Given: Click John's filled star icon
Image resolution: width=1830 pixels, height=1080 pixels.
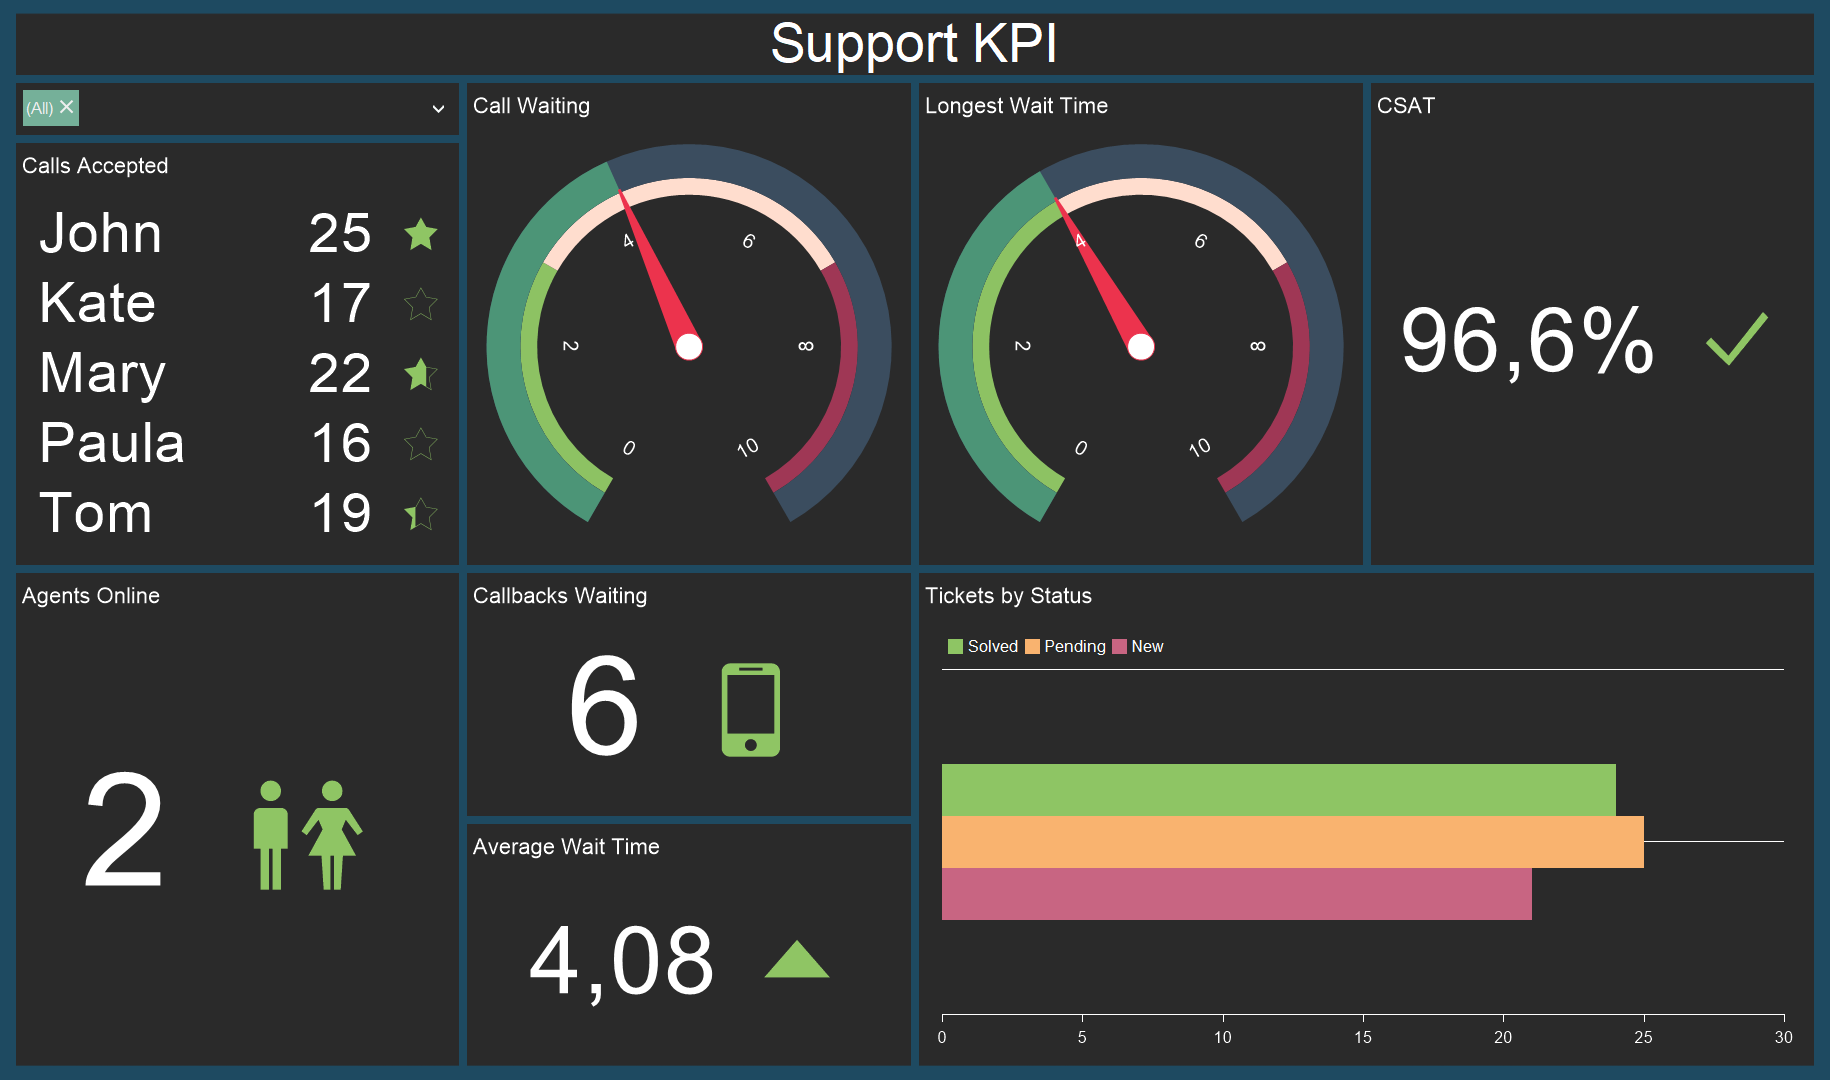Looking at the screenshot, I should pos(421,234).
